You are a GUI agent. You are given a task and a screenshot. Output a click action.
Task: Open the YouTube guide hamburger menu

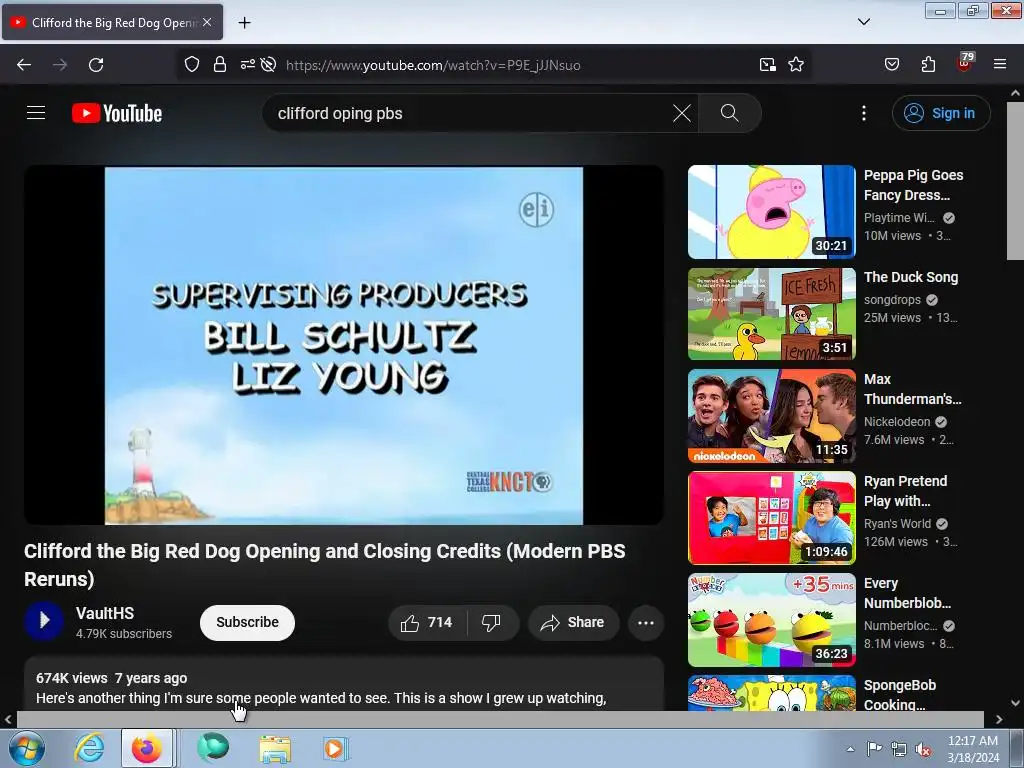coord(36,113)
